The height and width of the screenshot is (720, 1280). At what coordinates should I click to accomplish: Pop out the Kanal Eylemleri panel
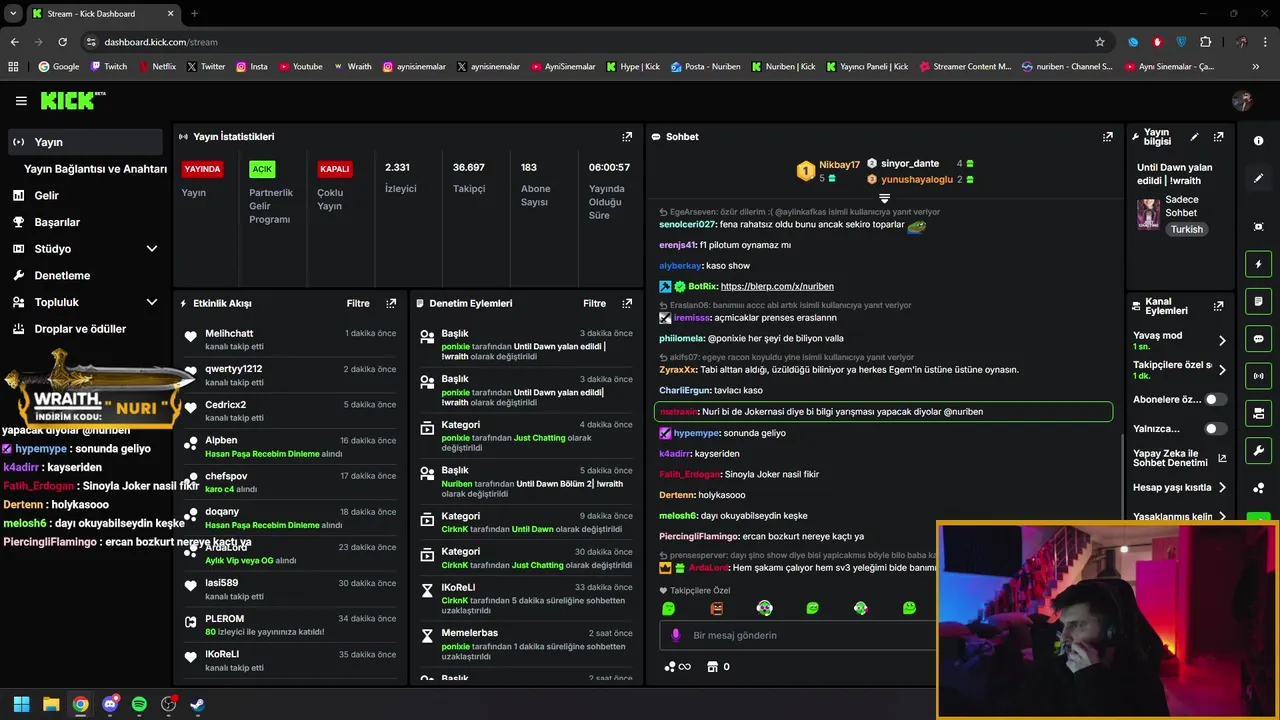click(x=1218, y=306)
